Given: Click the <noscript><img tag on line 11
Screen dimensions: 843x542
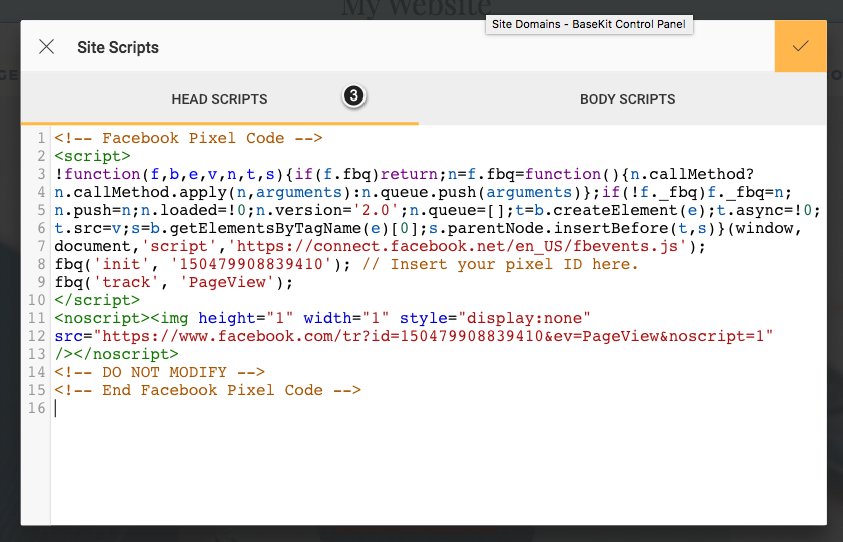Looking at the screenshot, I should [x=122, y=318].
